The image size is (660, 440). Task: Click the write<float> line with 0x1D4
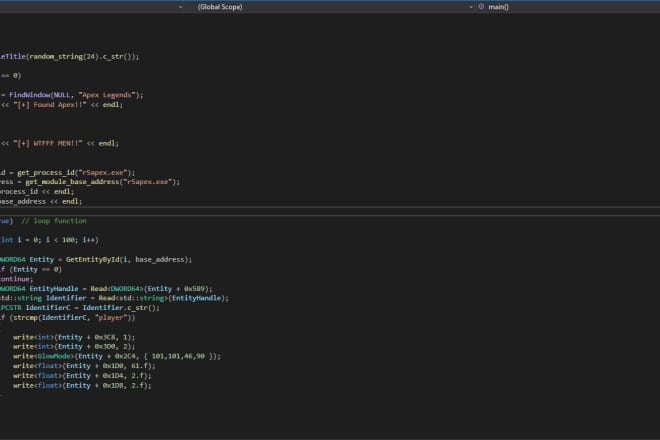(82, 376)
